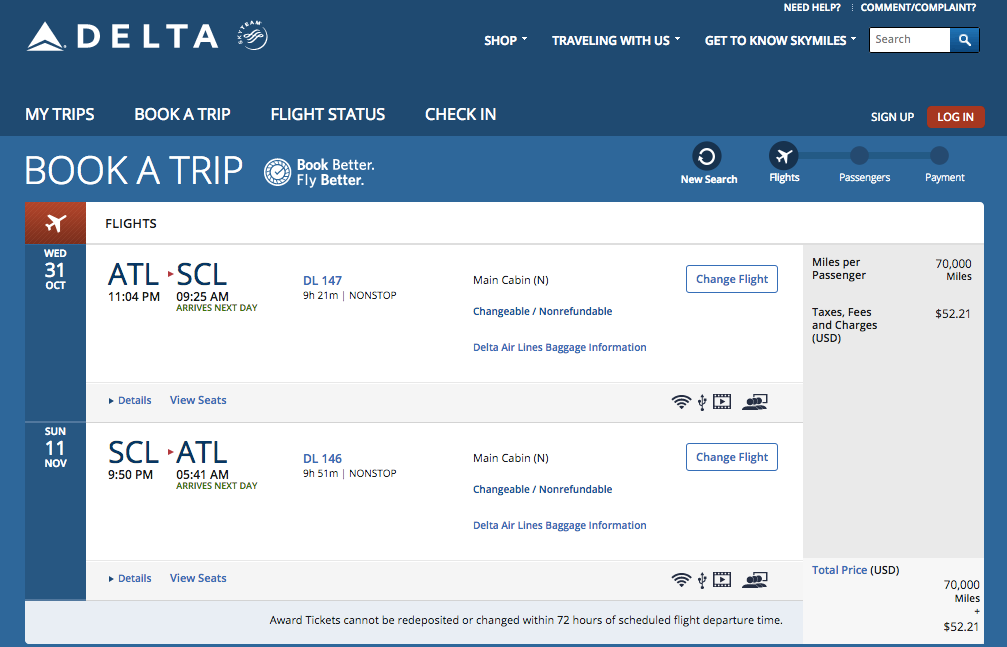The width and height of the screenshot is (1007, 647).
Task: Click the Delta logo
Action: tap(122, 37)
